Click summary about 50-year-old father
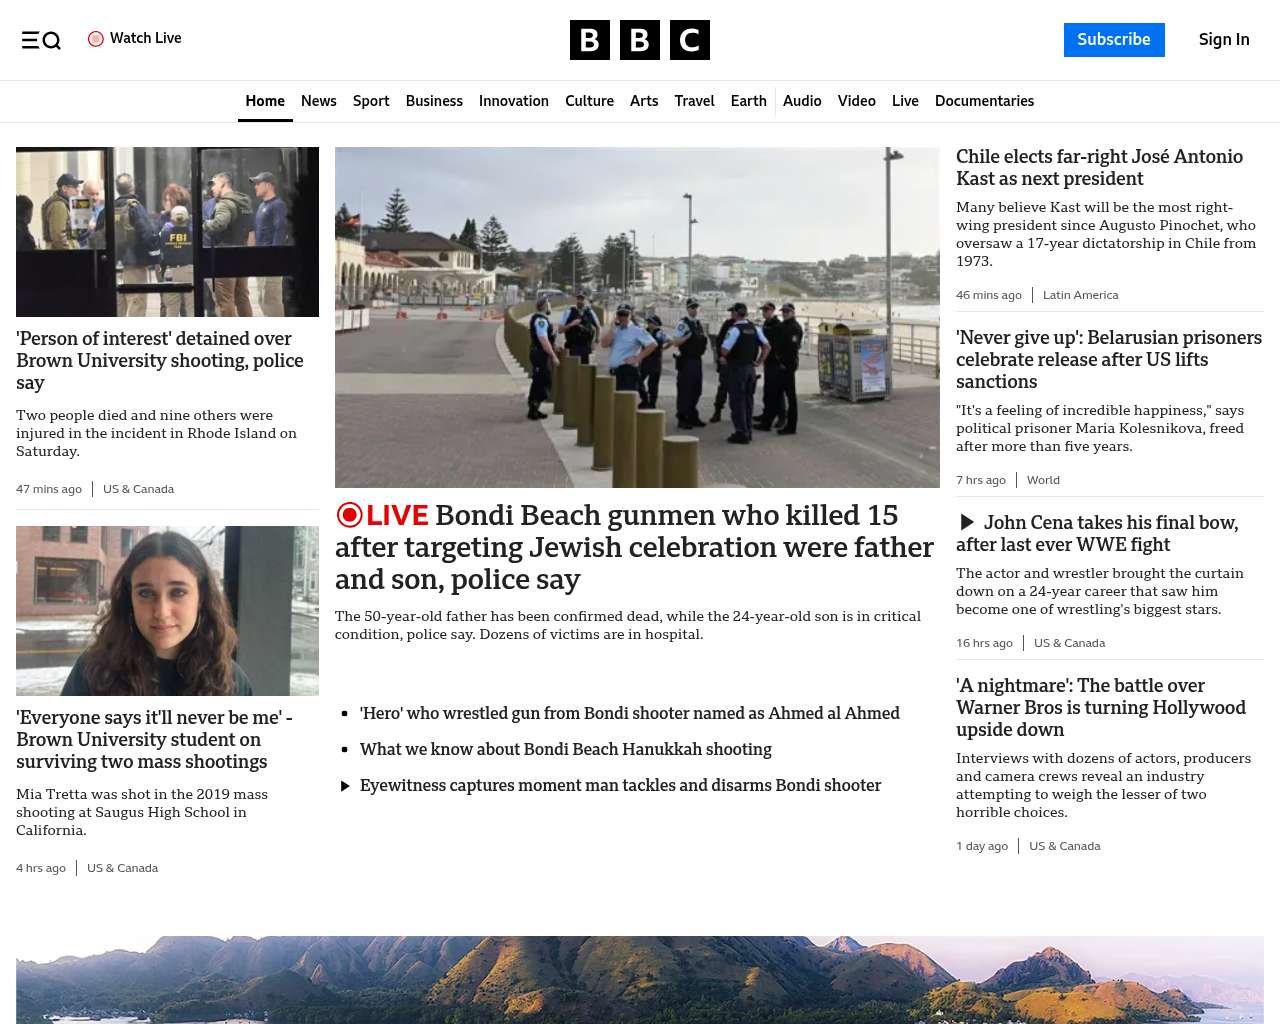 [628, 625]
